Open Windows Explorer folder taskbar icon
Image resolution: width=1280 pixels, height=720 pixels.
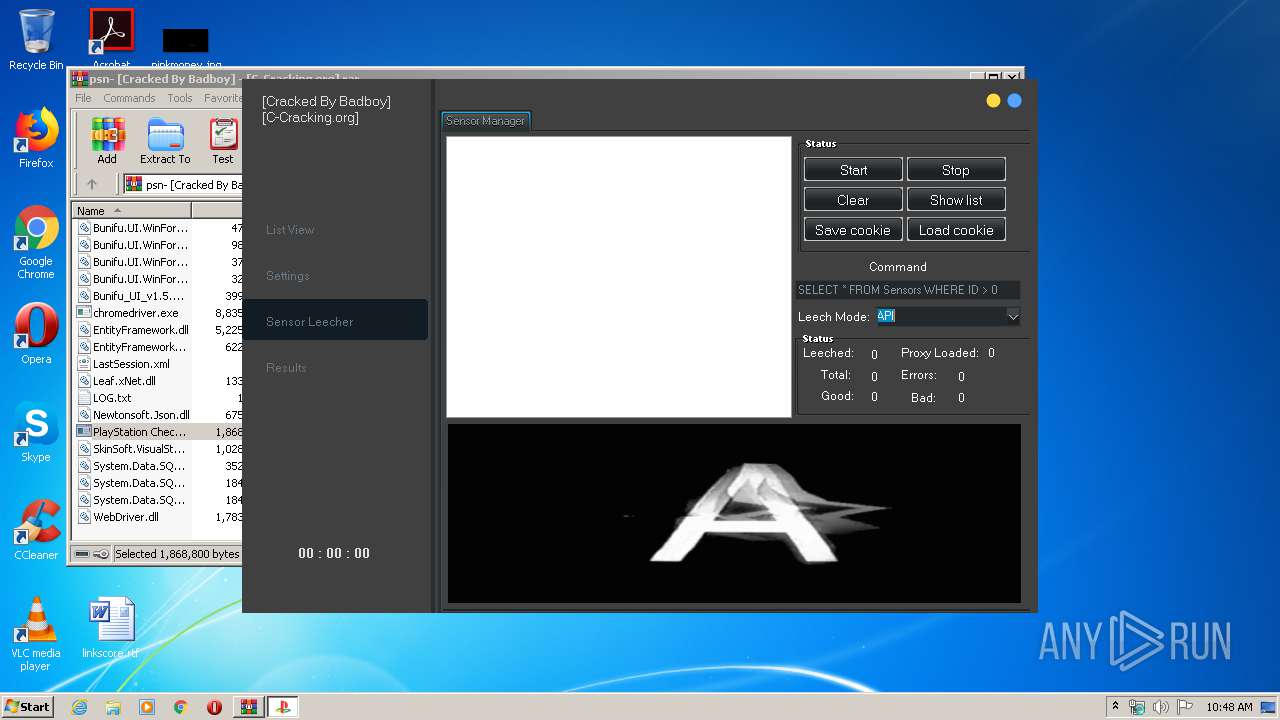(113, 707)
